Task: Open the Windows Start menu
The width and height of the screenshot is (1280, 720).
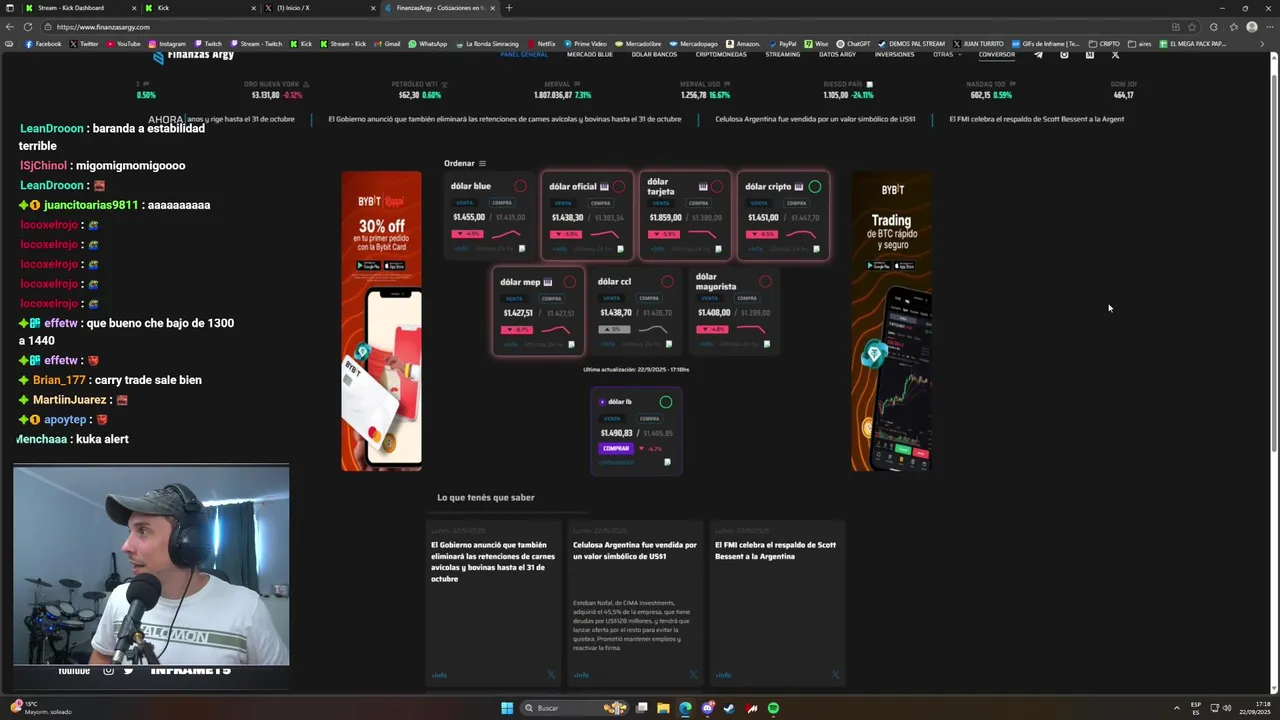Action: click(x=507, y=708)
